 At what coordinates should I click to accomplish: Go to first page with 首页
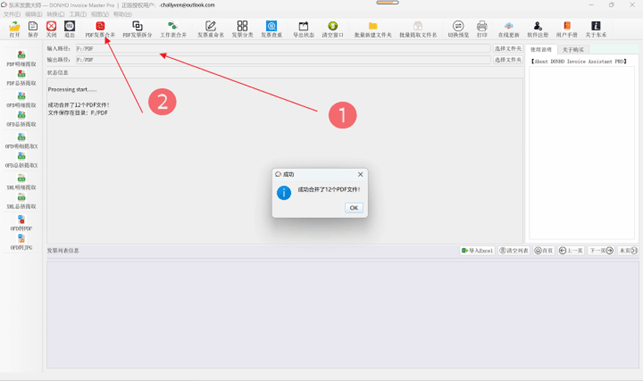(544, 251)
